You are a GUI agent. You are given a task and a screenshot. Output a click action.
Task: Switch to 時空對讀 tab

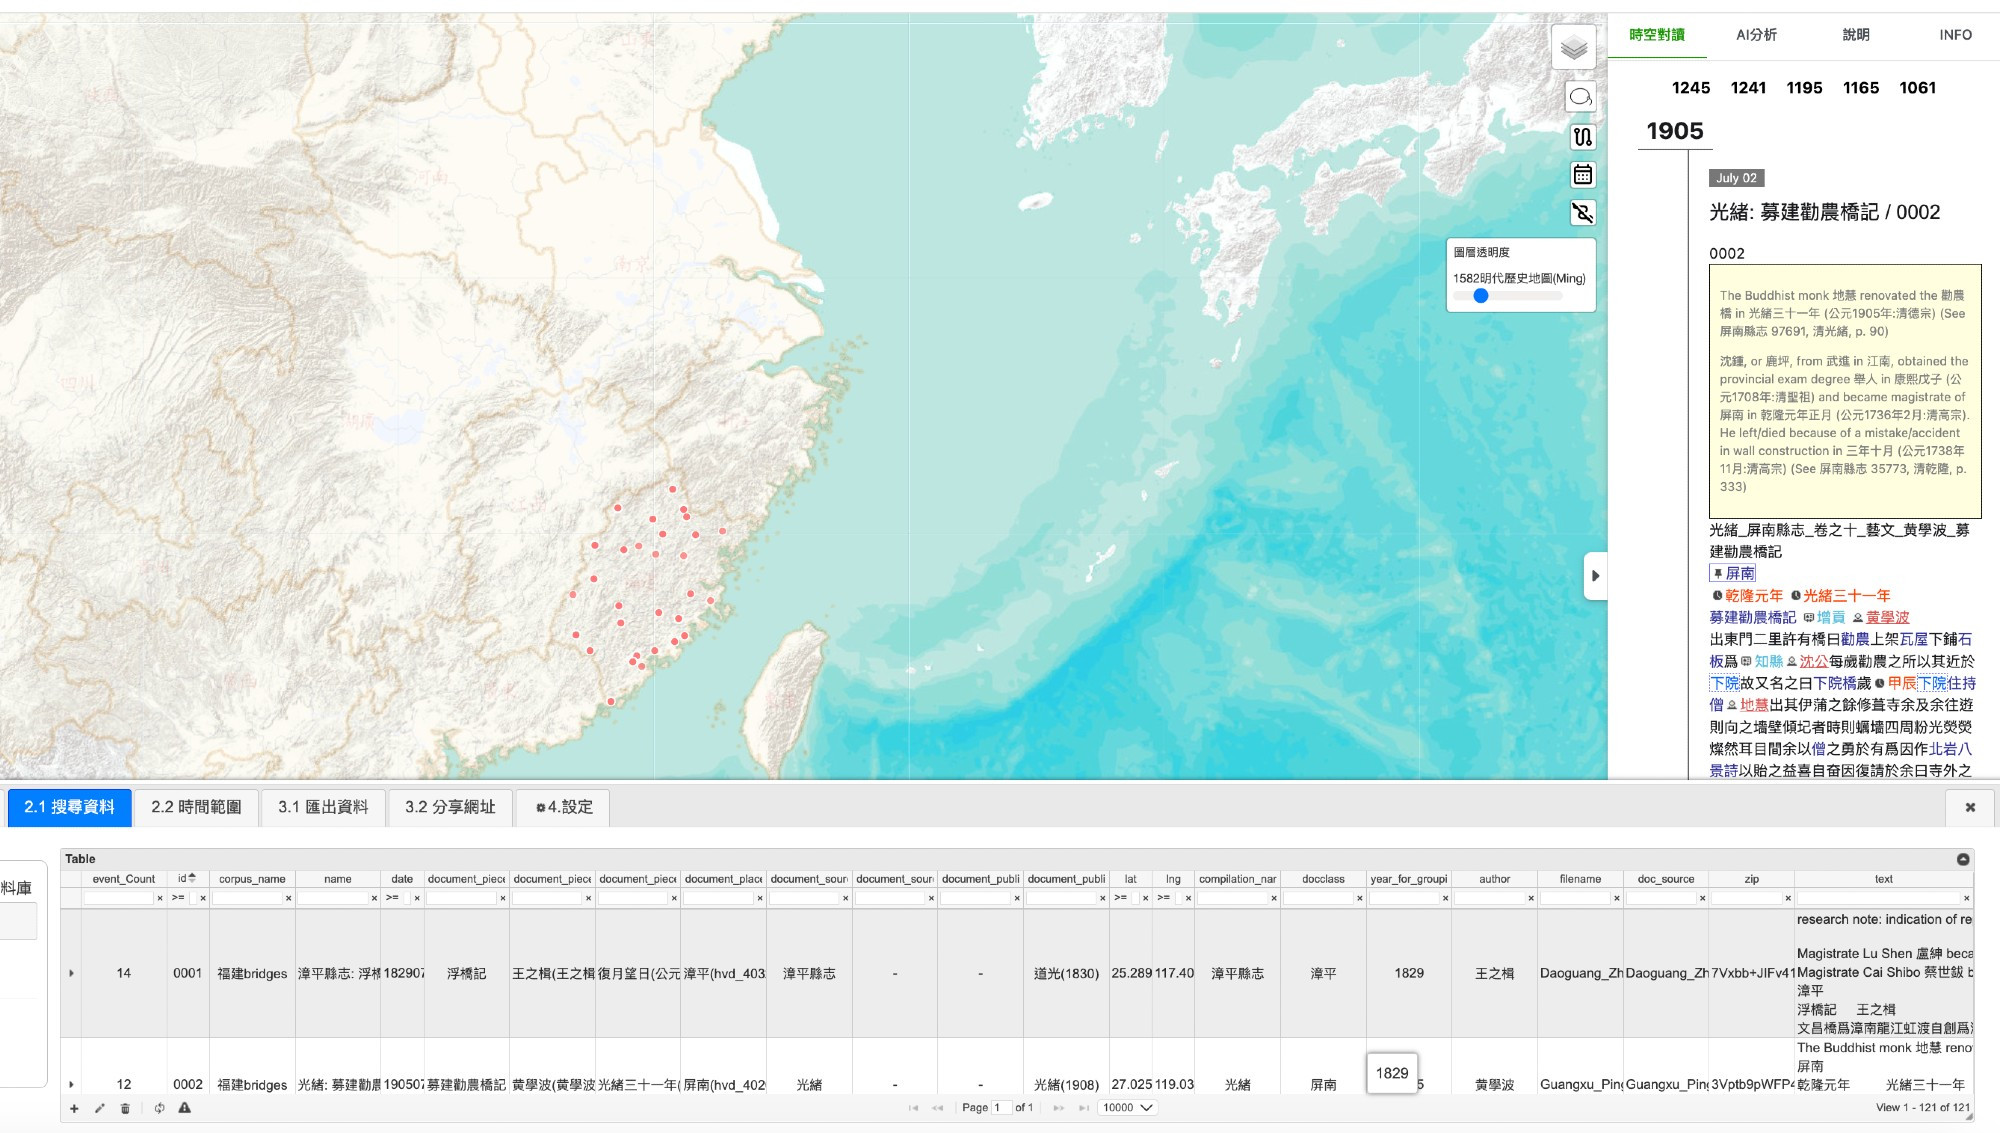coord(1657,35)
